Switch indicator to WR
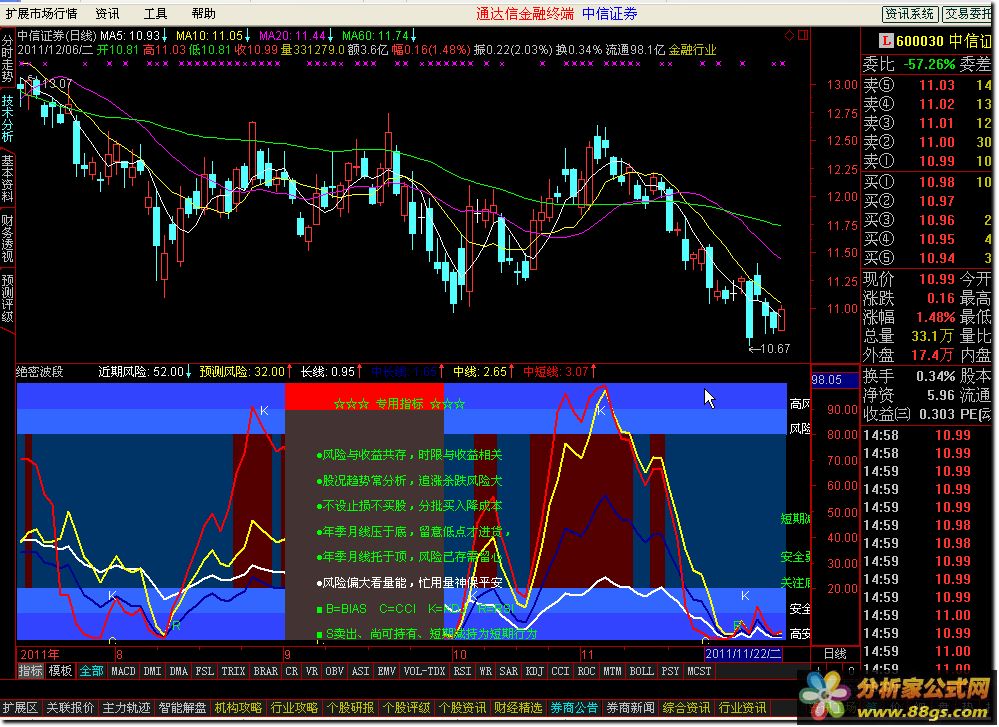999x727 pixels. click(485, 671)
